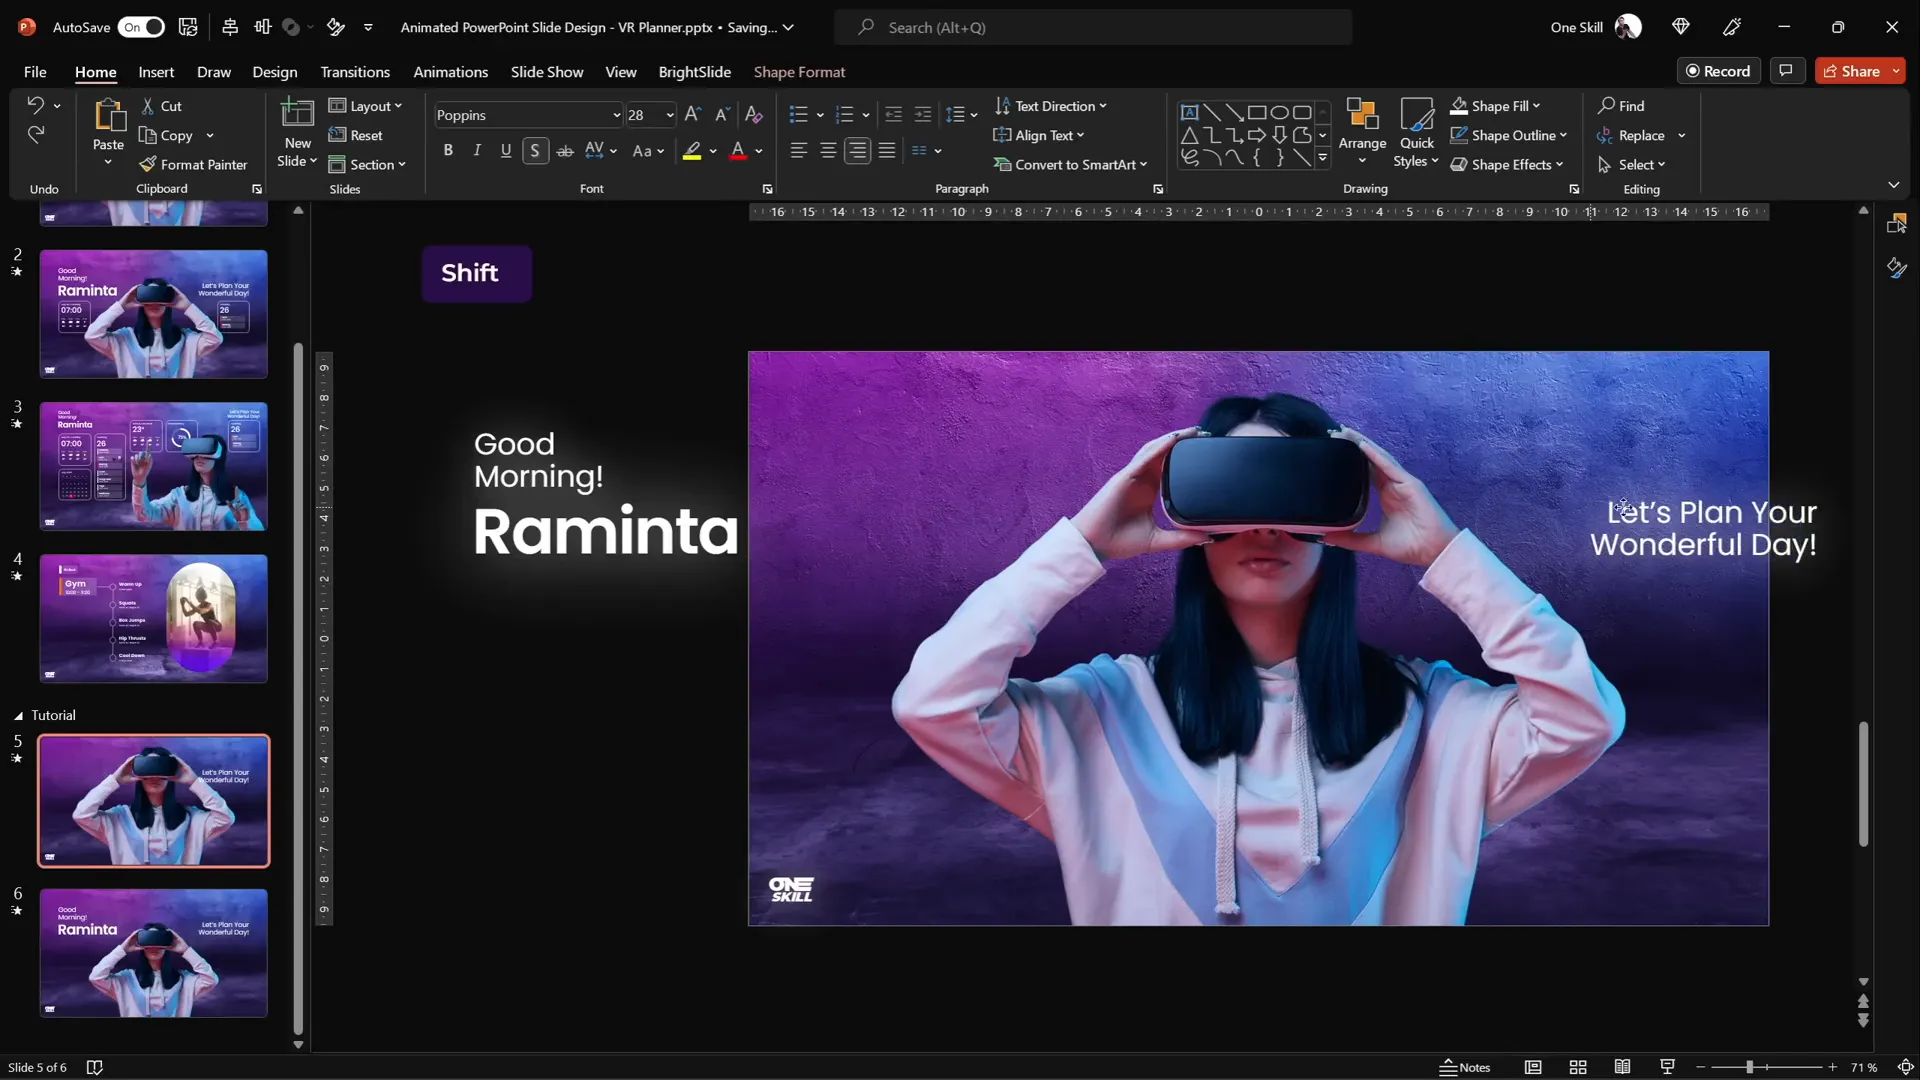Open the Text Direction options
Screen dimensions: 1920x1080
point(1052,106)
